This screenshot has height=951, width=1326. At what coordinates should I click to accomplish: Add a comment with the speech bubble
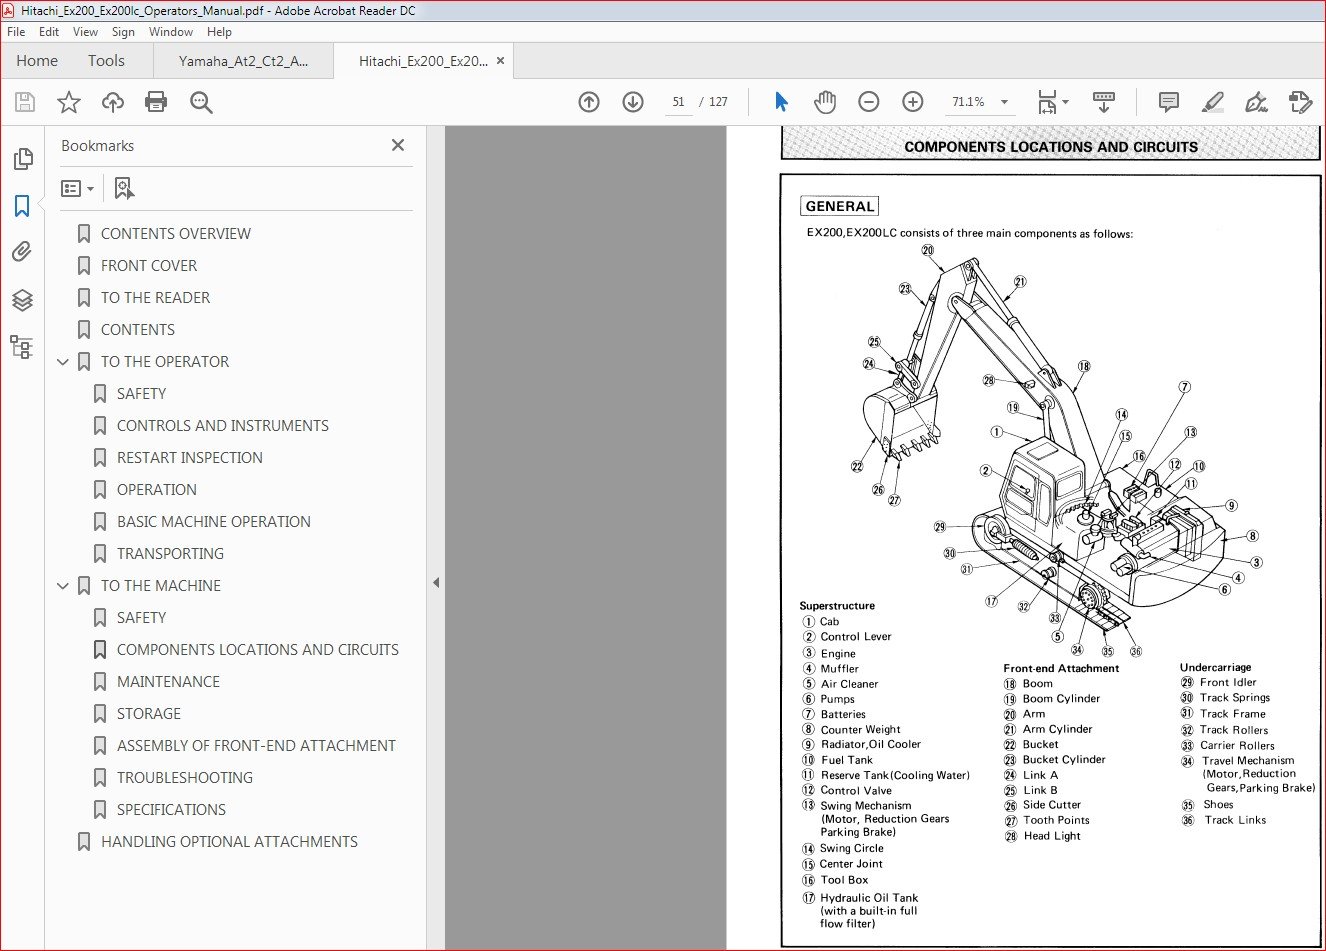click(x=1168, y=102)
